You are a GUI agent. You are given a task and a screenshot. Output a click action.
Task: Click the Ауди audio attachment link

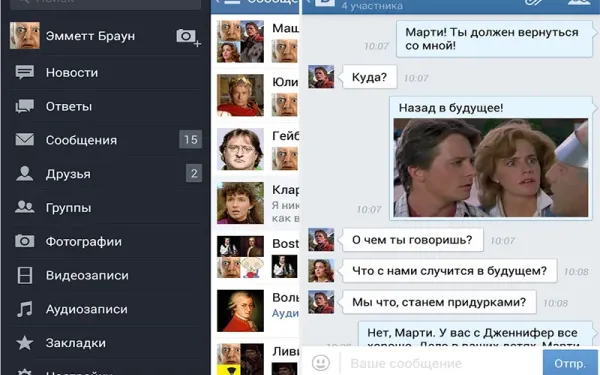click(285, 313)
